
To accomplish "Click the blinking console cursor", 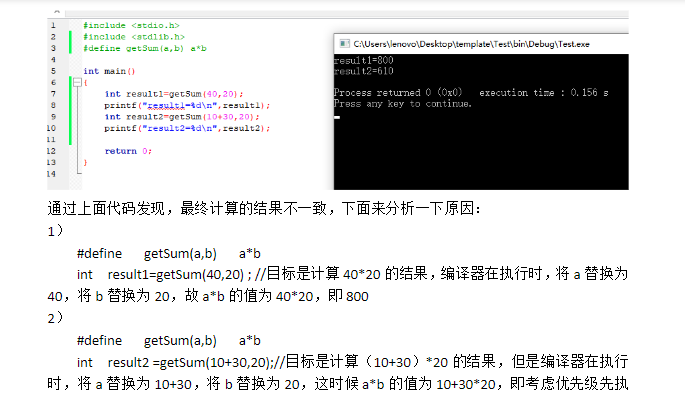I will pyautogui.click(x=338, y=117).
